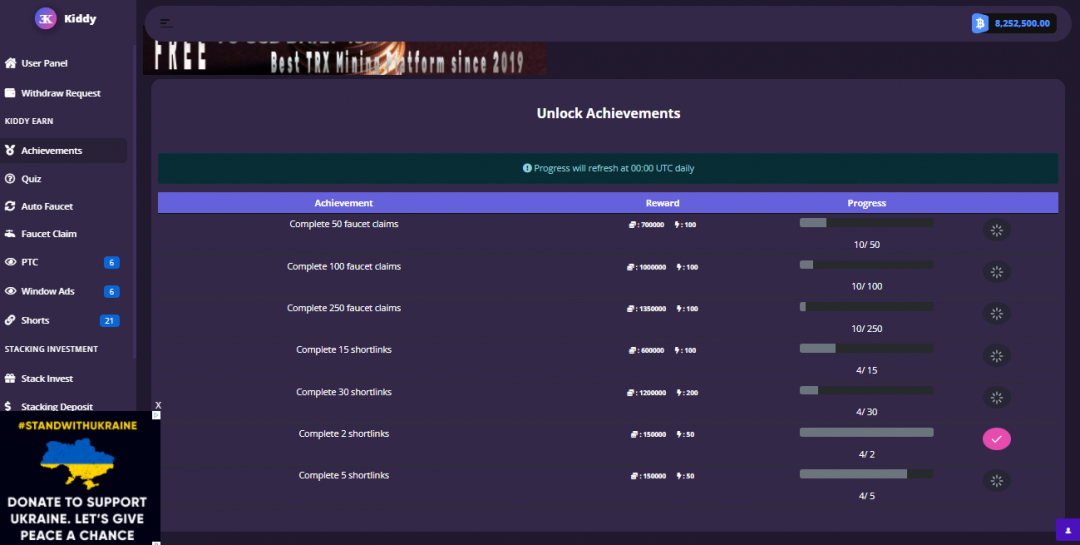Viewport: 1080px width, 545px height.
Task: Click the Quiz question-mark icon
Action: tap(10, 179)
